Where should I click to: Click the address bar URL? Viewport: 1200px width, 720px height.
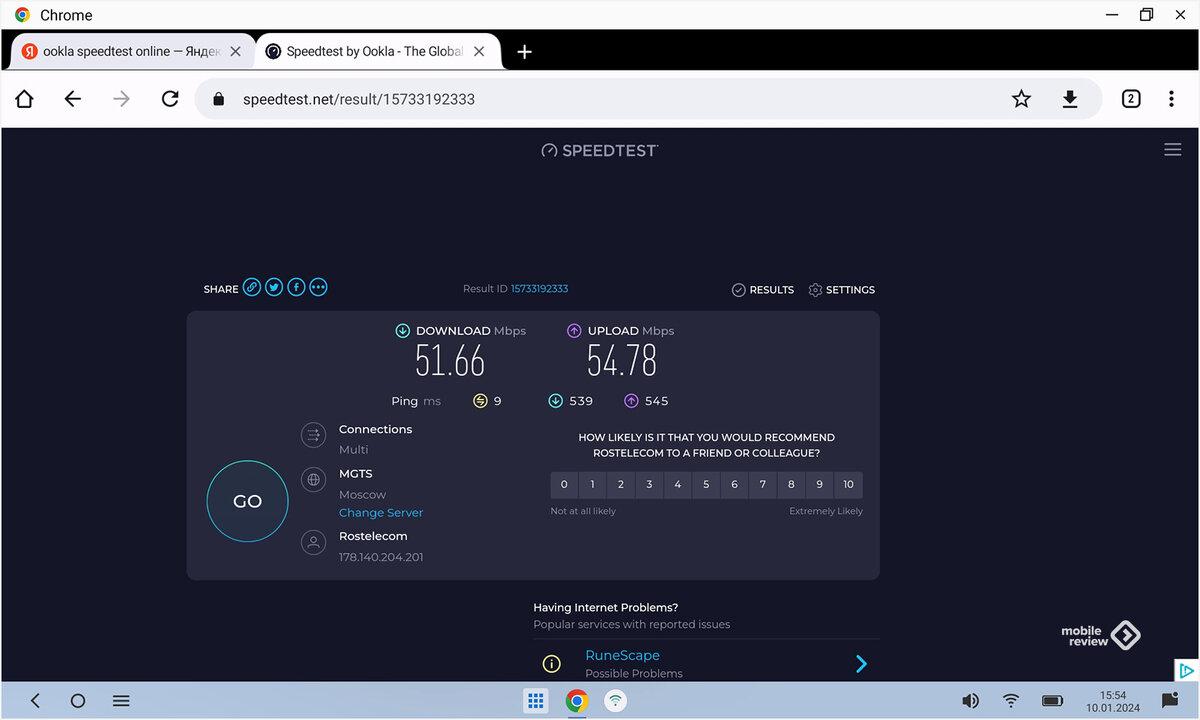pyautogui.click(x=358, y=99)
